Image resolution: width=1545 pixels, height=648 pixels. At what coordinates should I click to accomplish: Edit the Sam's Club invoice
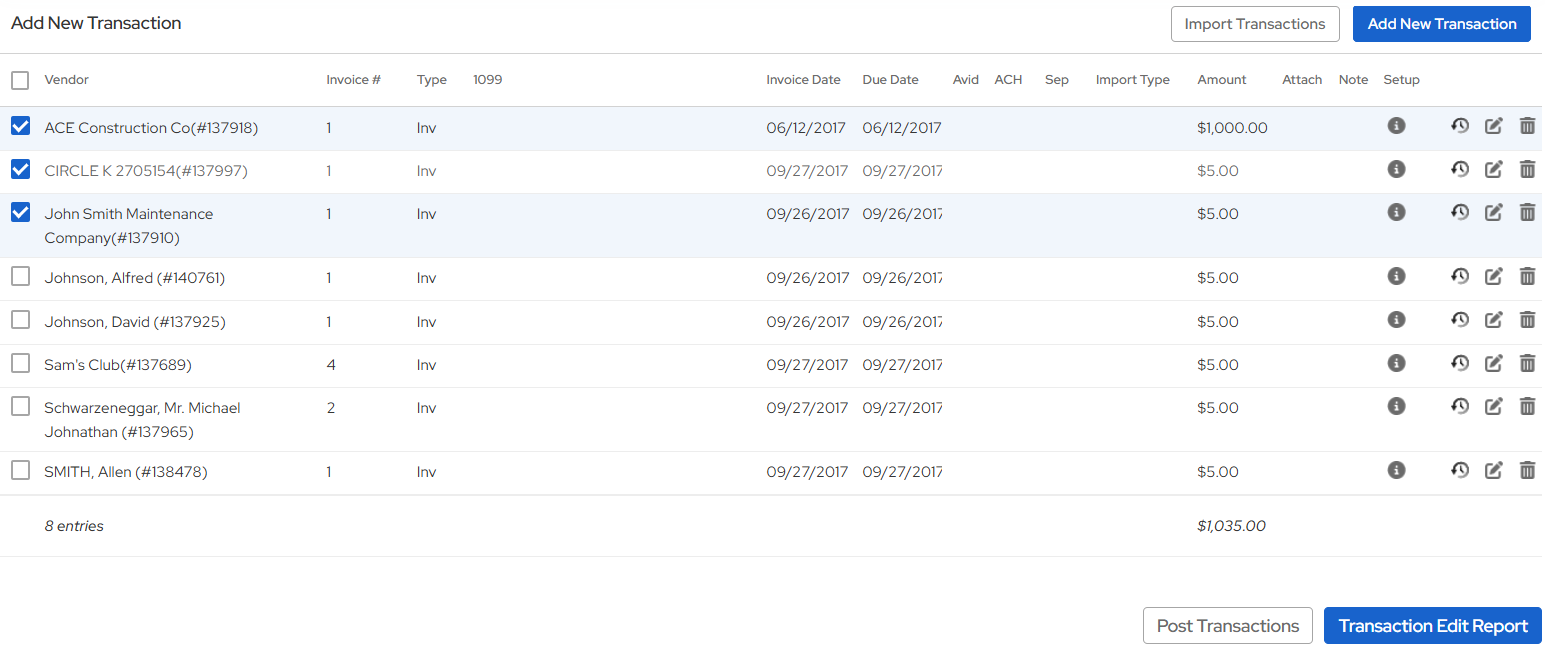[1493, 364]
